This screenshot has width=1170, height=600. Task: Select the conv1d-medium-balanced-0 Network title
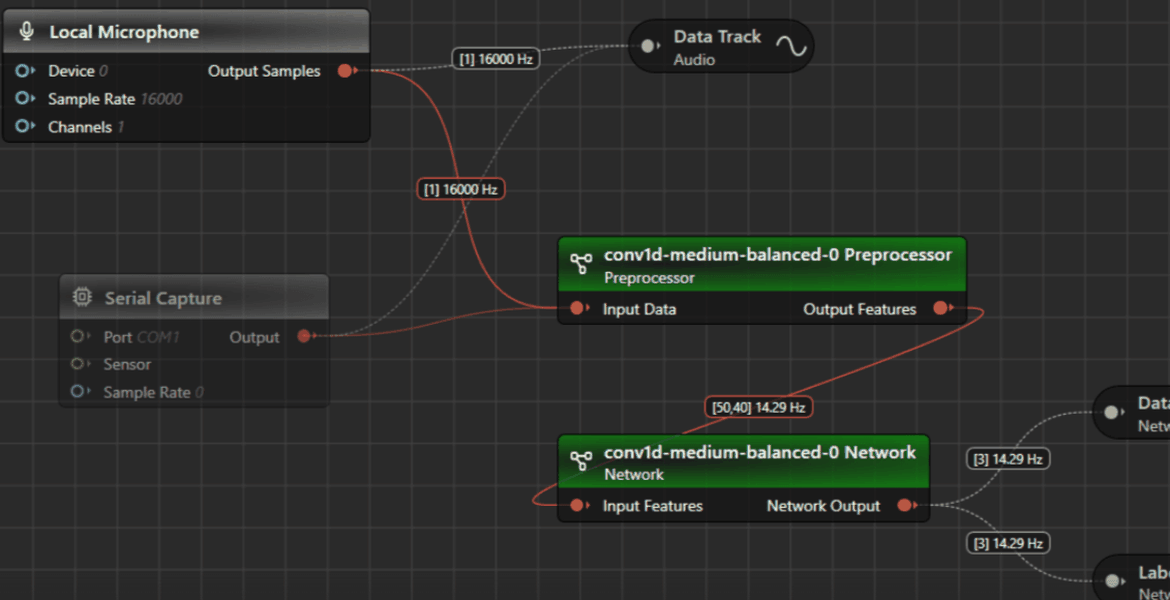tap(760, 452)
